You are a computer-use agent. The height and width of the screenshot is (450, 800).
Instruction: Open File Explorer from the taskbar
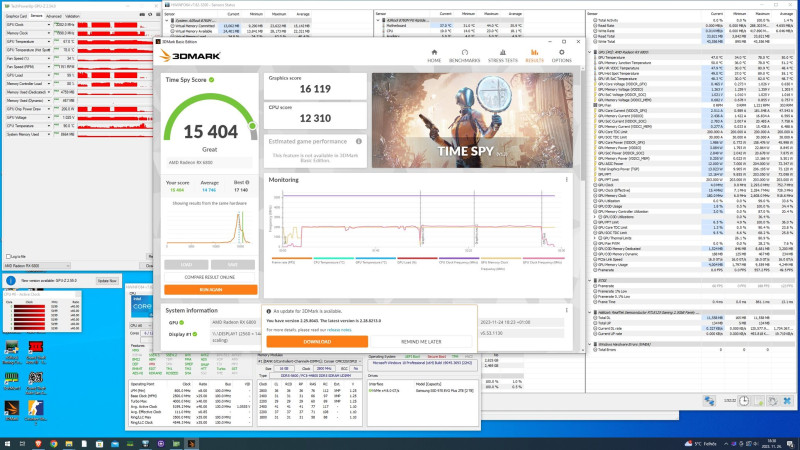(69, 444)
